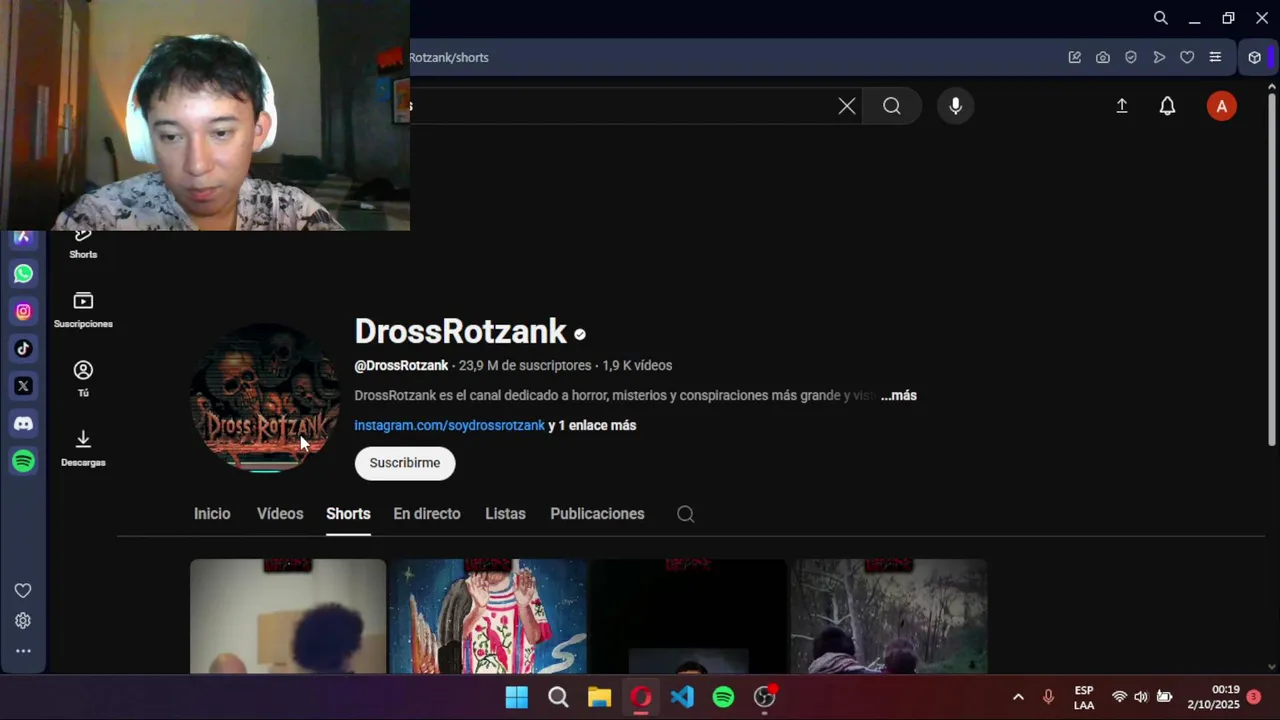This screenshot has height=720, width=1280.
Task: Open X (Twitter) in the Opera sidebar
Action: click(23, 386)
